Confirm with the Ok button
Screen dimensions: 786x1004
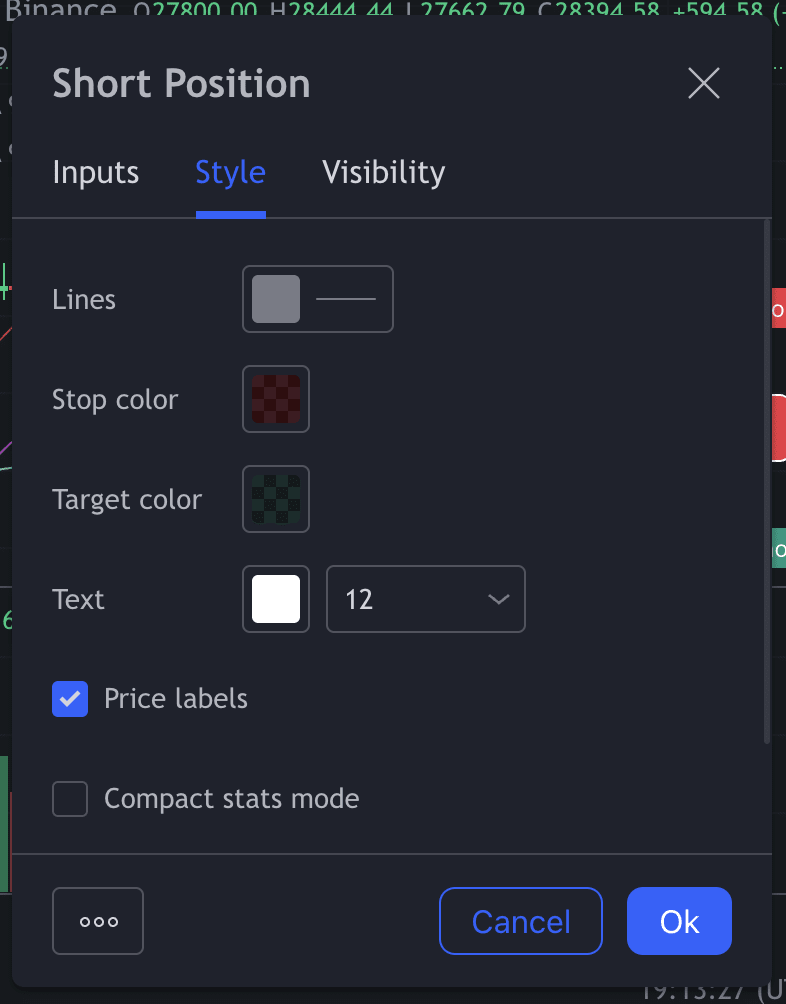[679, 921]
